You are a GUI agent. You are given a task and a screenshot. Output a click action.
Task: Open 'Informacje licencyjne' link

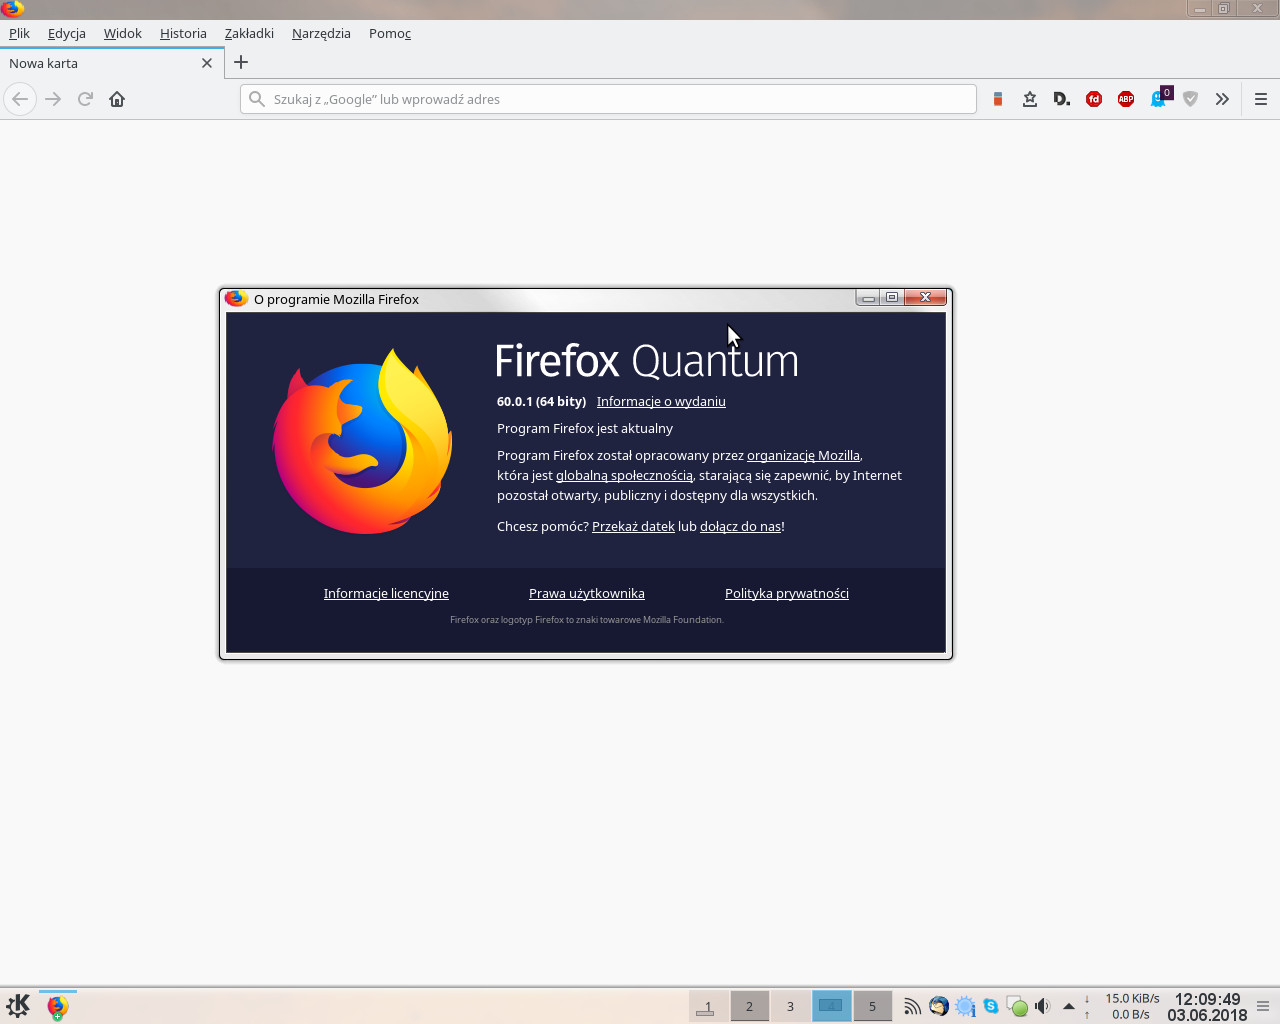pos(386,593)
